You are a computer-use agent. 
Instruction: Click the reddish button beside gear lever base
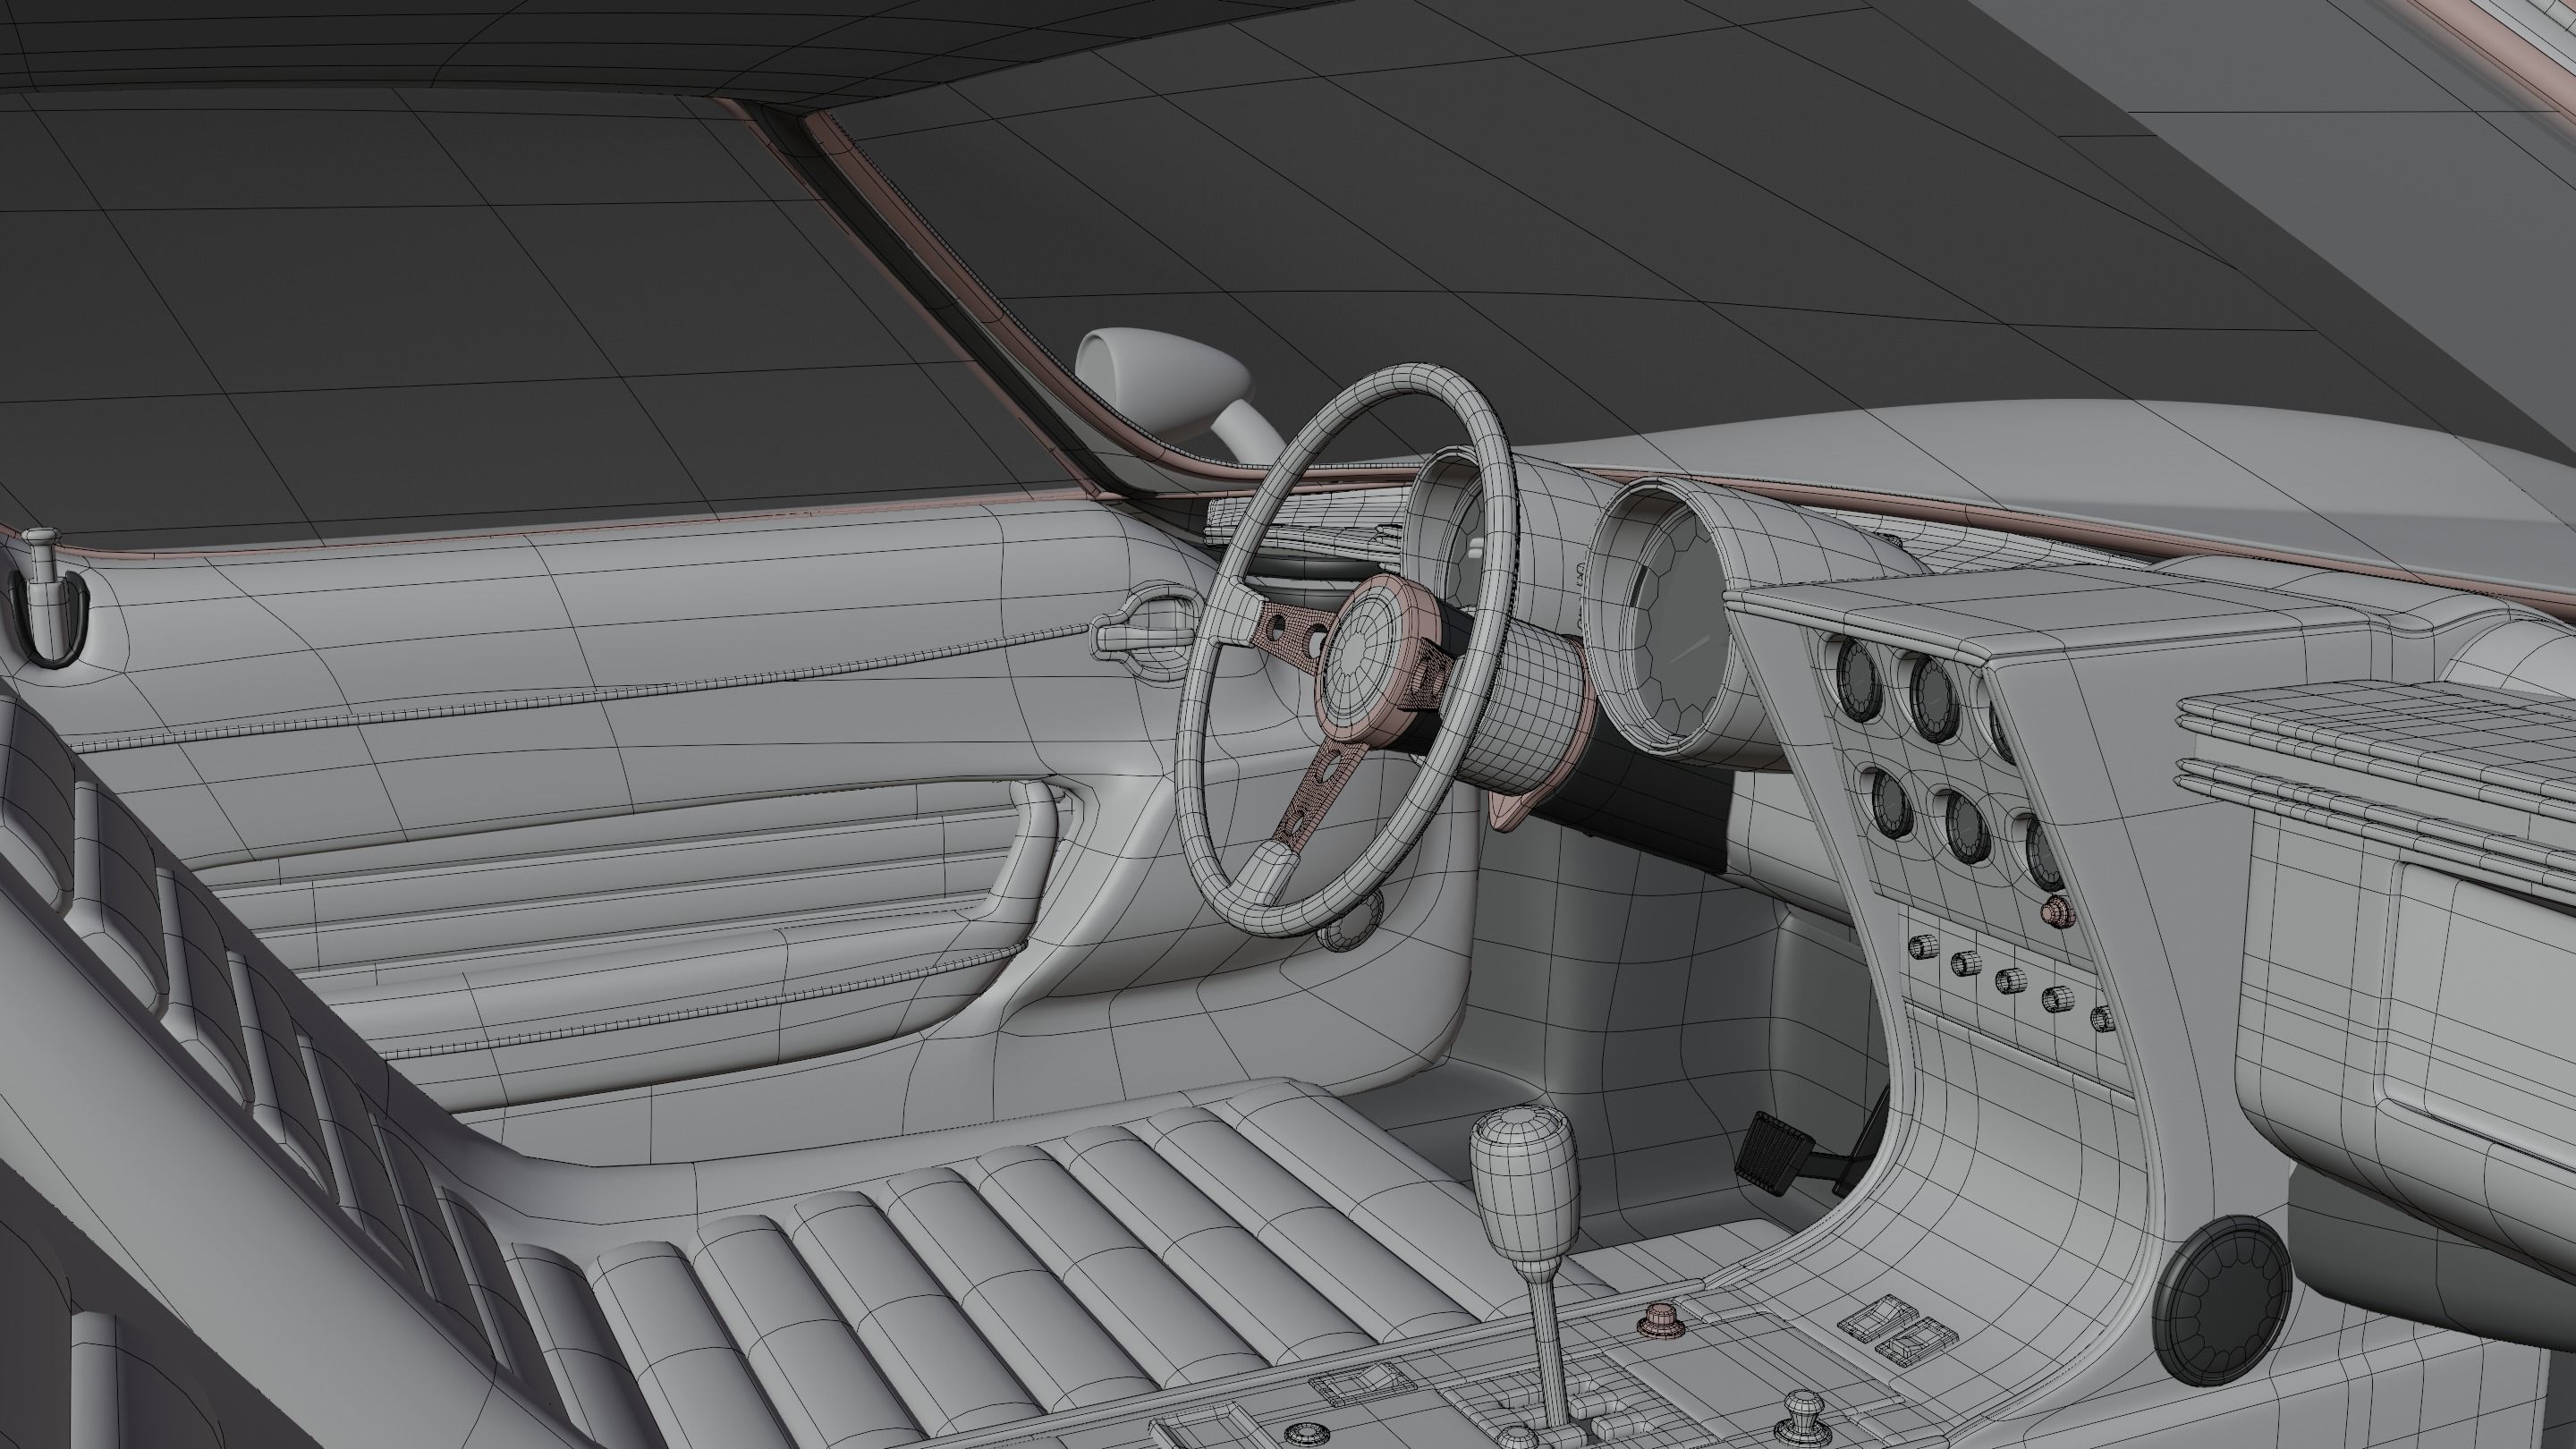(x=1661, y=1320)
